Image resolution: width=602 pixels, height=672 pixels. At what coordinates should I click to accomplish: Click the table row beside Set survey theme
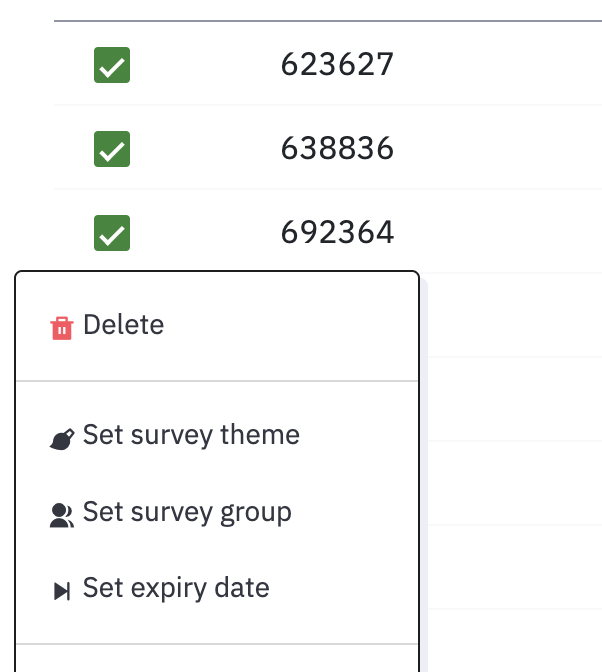click(x=515, y=399)
